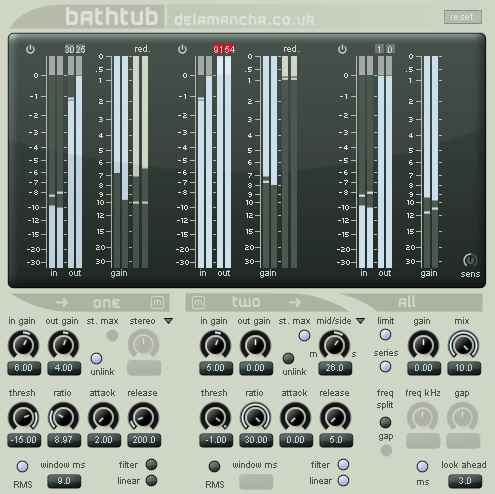
Task: Click the m icon right of ONE header
Action: [157, 302]
